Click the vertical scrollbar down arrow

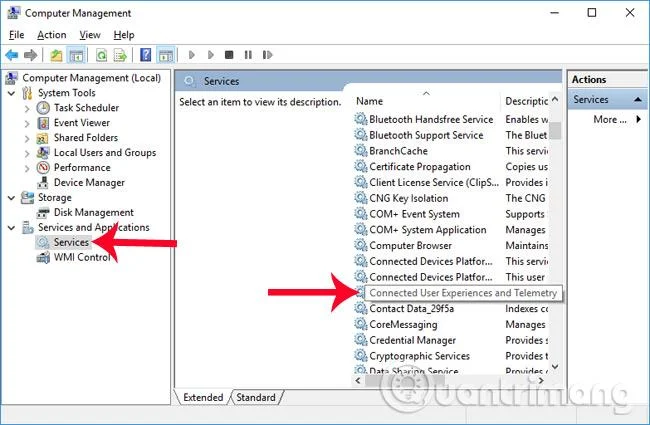pos(555,367)
